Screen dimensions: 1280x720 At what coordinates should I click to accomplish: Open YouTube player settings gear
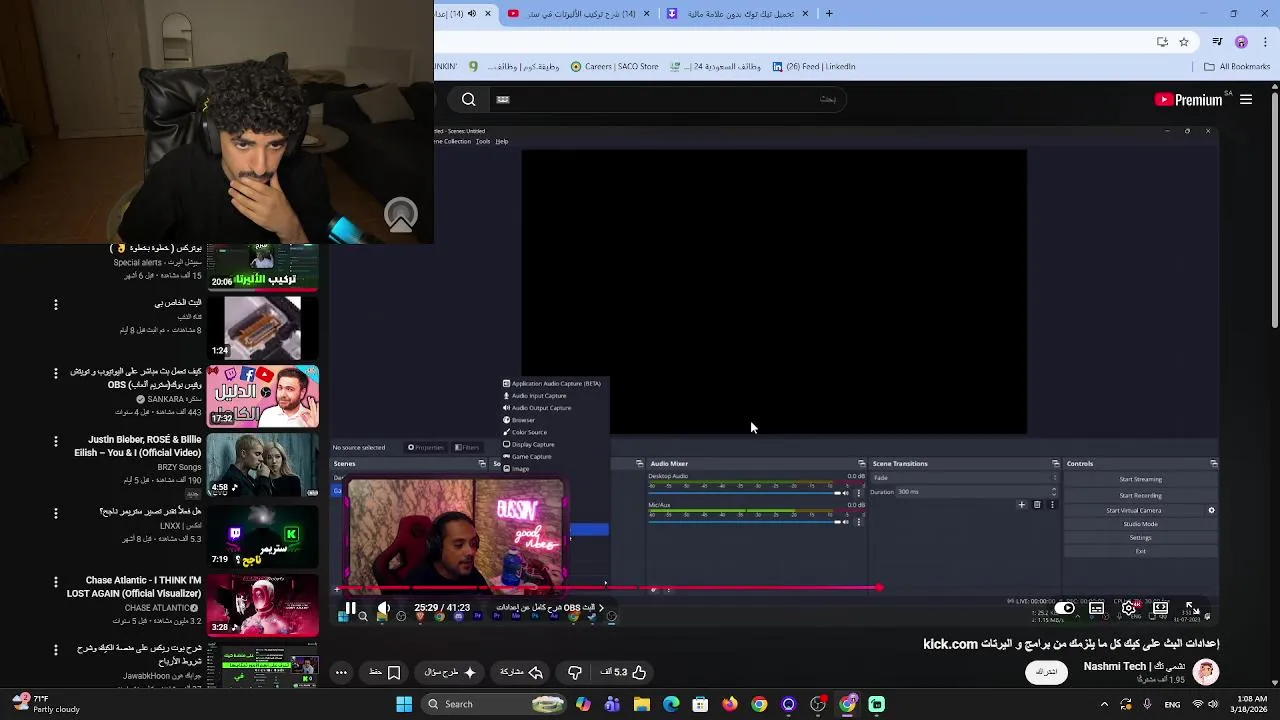coord(1129,608)
